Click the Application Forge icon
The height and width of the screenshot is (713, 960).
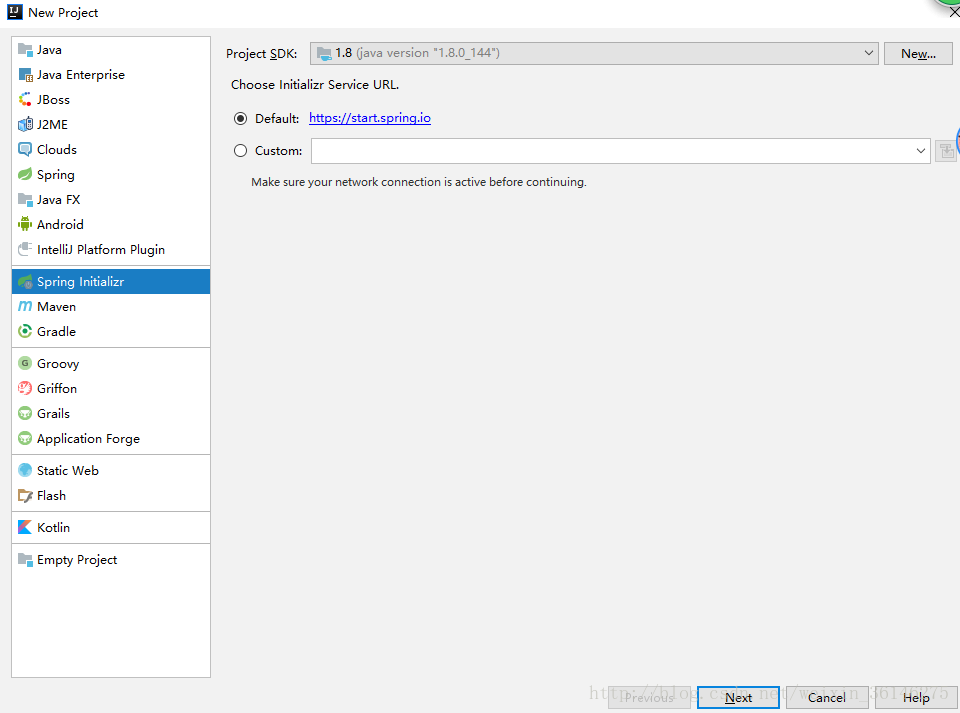(x=25, y=439)
